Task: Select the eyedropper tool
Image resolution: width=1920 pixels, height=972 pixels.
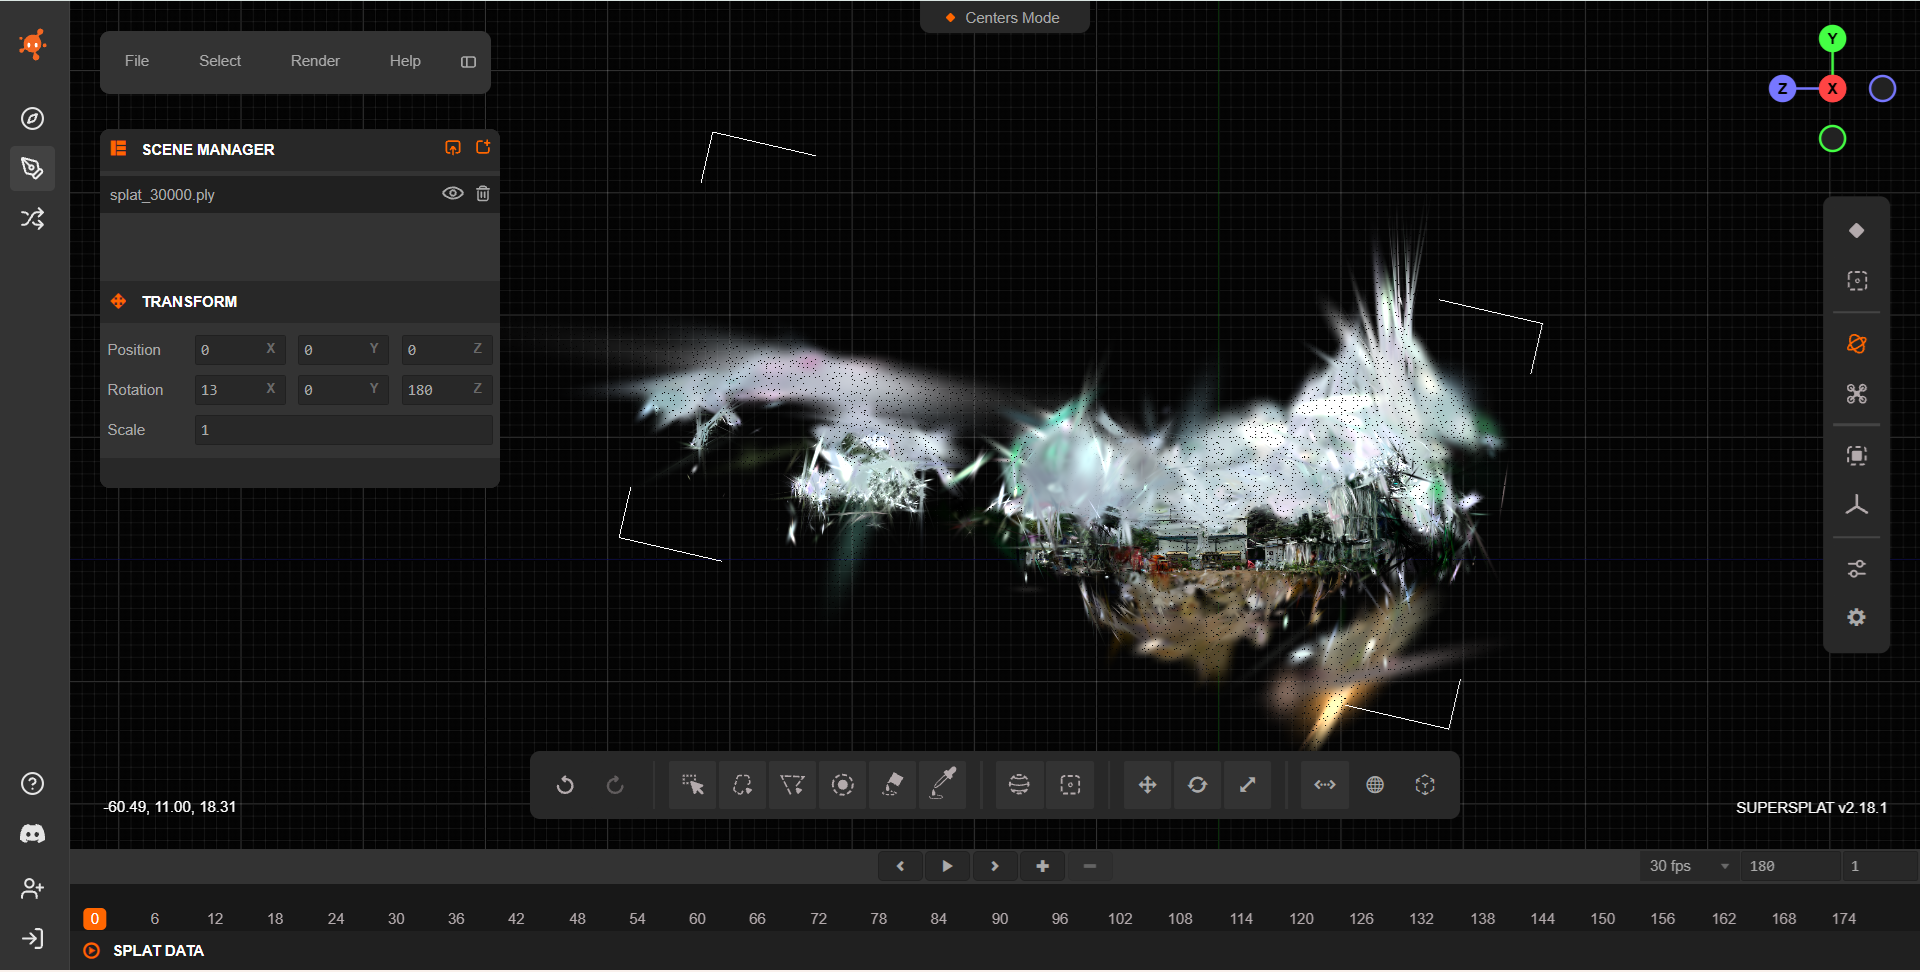Action: click(942, 785)
